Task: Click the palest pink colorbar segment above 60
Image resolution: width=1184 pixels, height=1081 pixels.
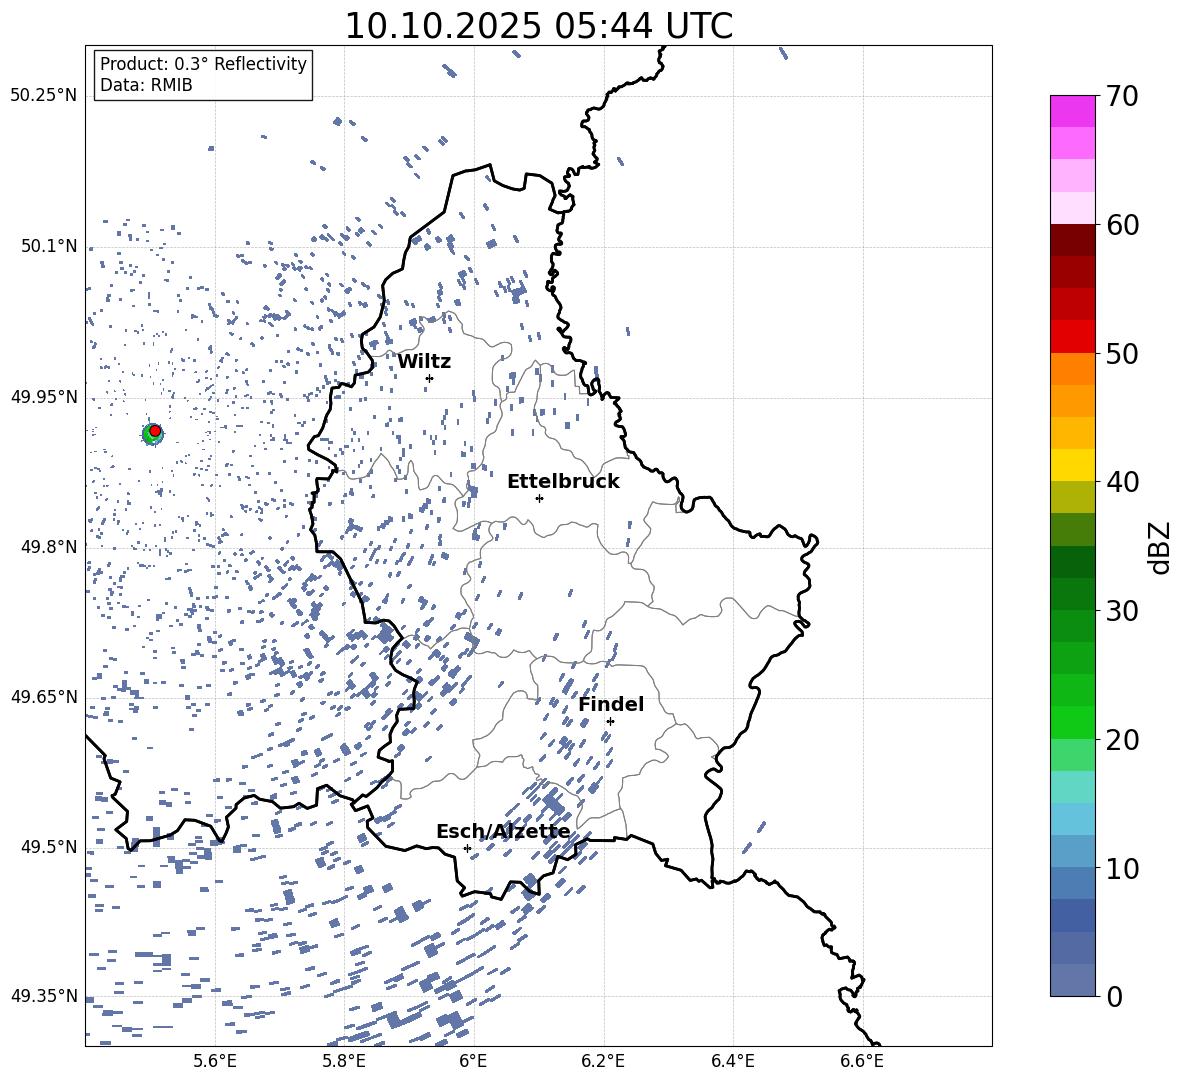Action: tap(1072, 208)
